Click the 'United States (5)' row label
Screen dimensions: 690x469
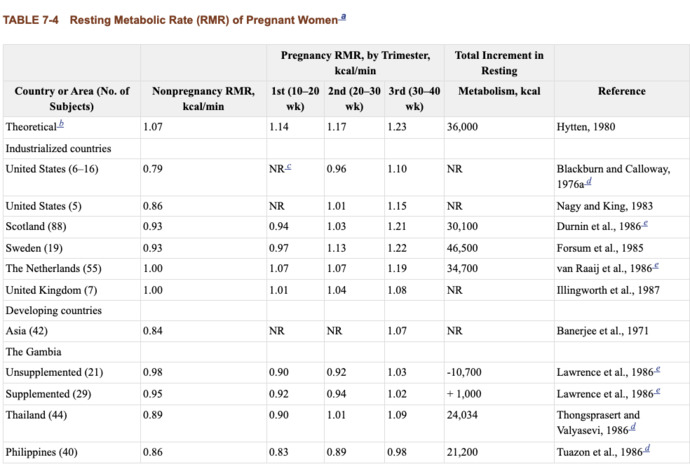(x=44, y=206)
